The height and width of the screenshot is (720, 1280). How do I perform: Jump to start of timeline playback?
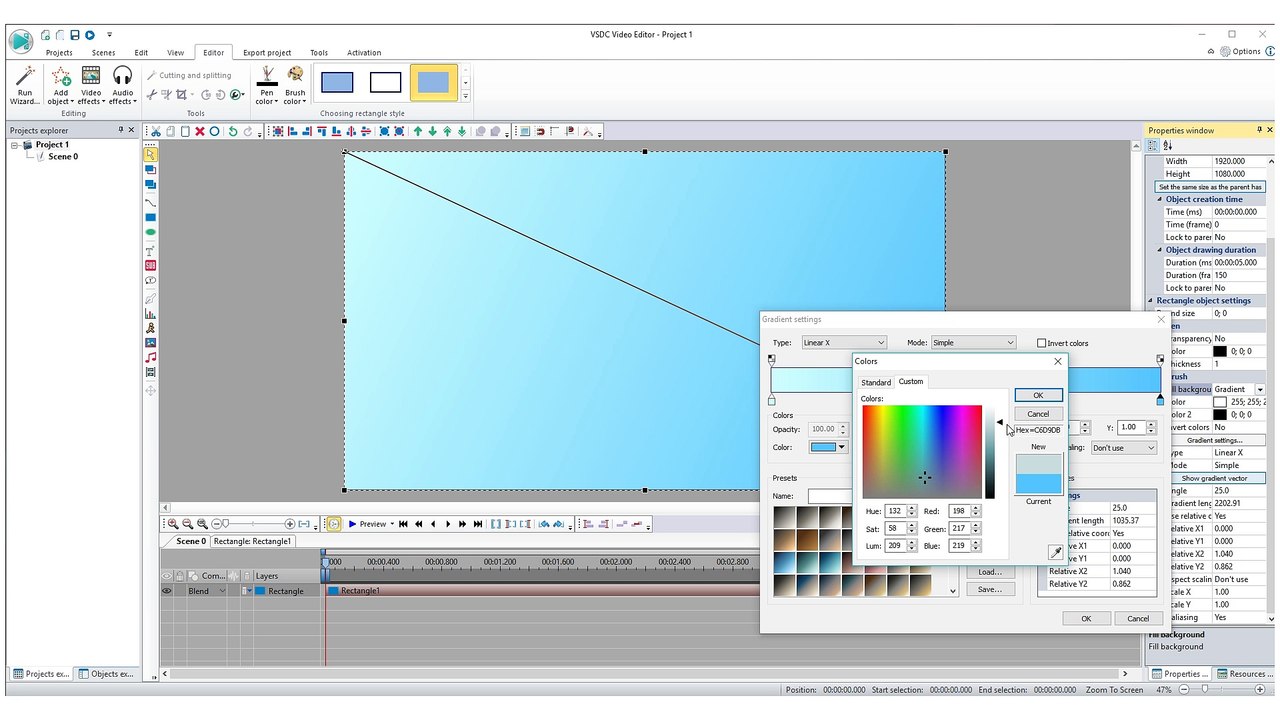coord(403,524)
